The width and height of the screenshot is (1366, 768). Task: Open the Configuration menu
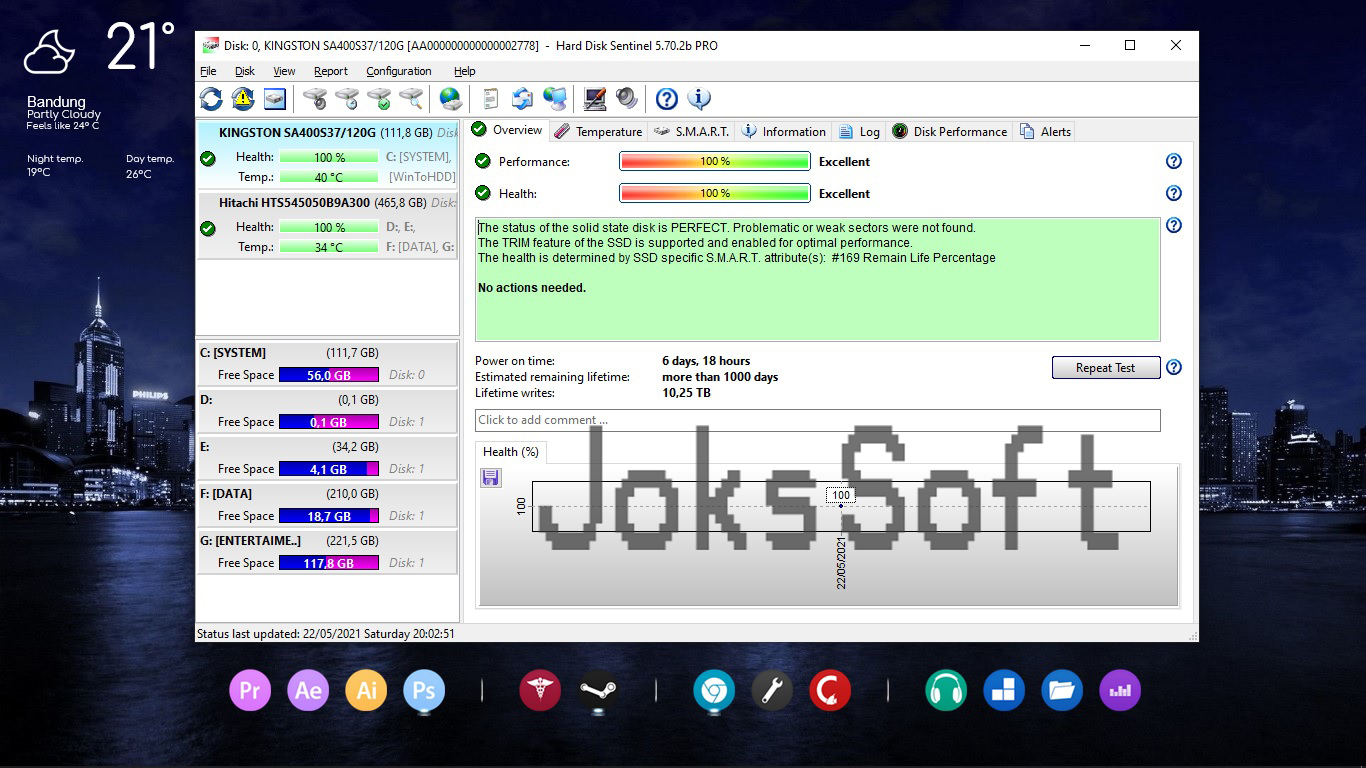(x=398, y=71)
